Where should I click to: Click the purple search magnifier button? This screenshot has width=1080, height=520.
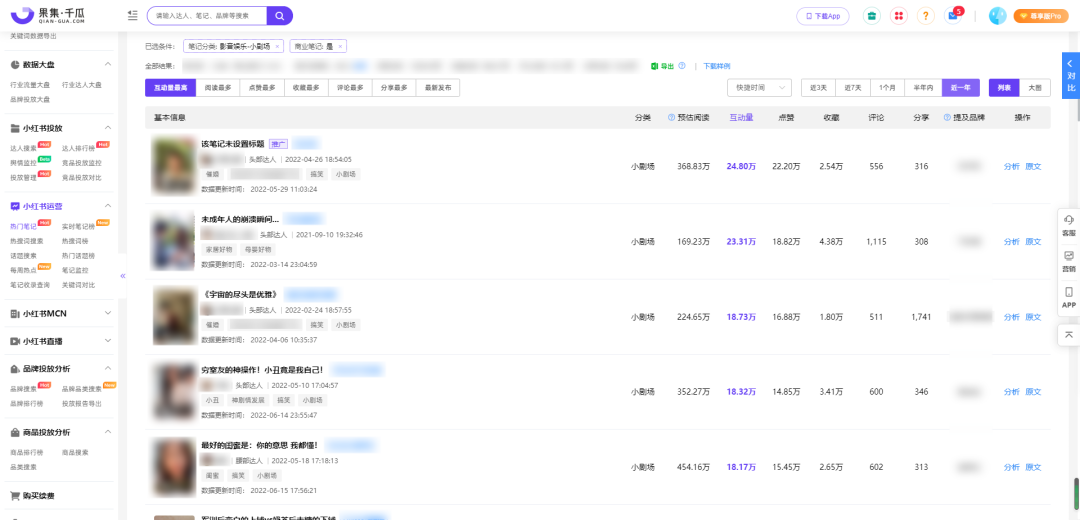(280, 15)
